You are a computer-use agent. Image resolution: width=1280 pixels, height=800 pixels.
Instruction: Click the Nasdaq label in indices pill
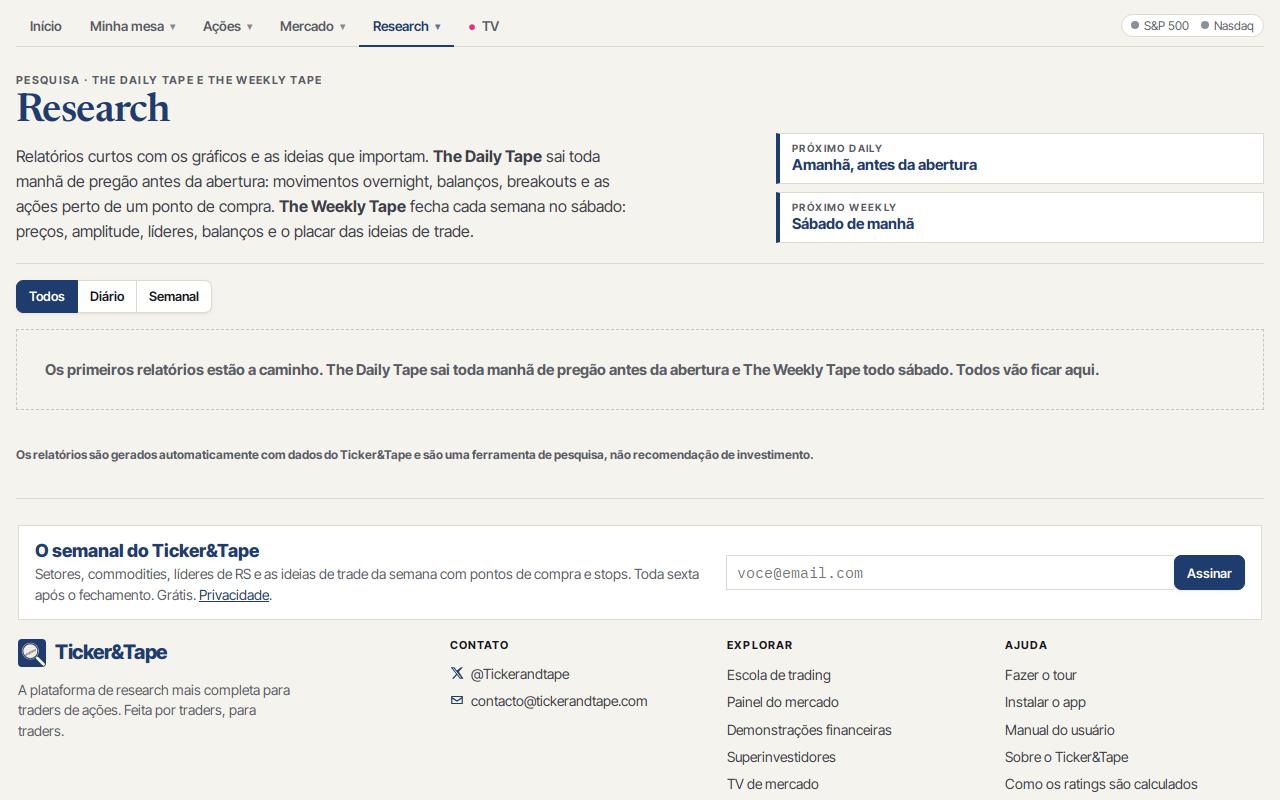[x=1233, y=25]
